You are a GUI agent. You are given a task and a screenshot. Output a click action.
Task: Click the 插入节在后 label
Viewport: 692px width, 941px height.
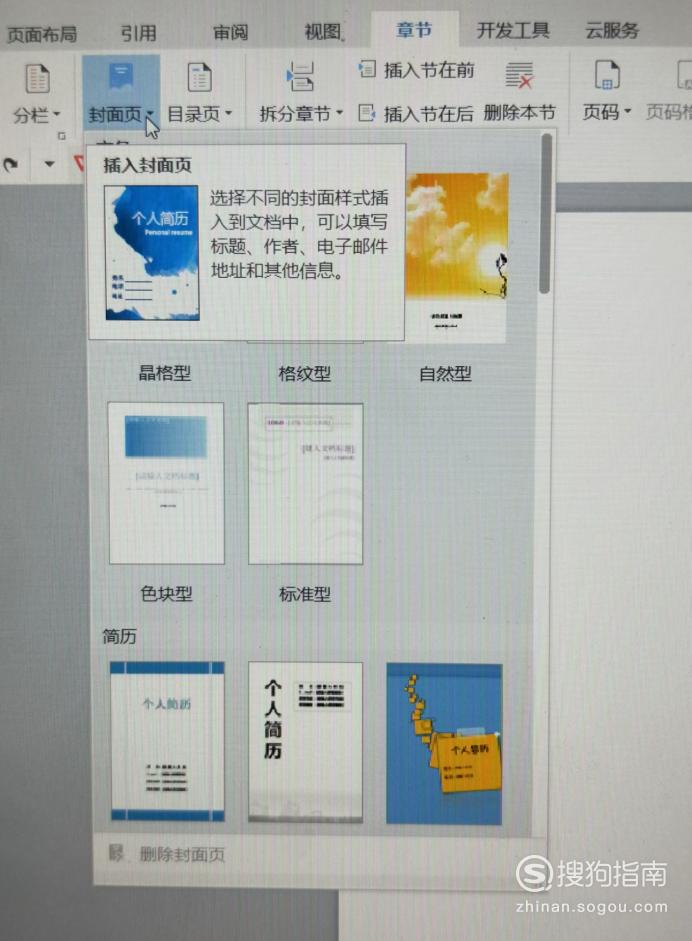point(429,113)
